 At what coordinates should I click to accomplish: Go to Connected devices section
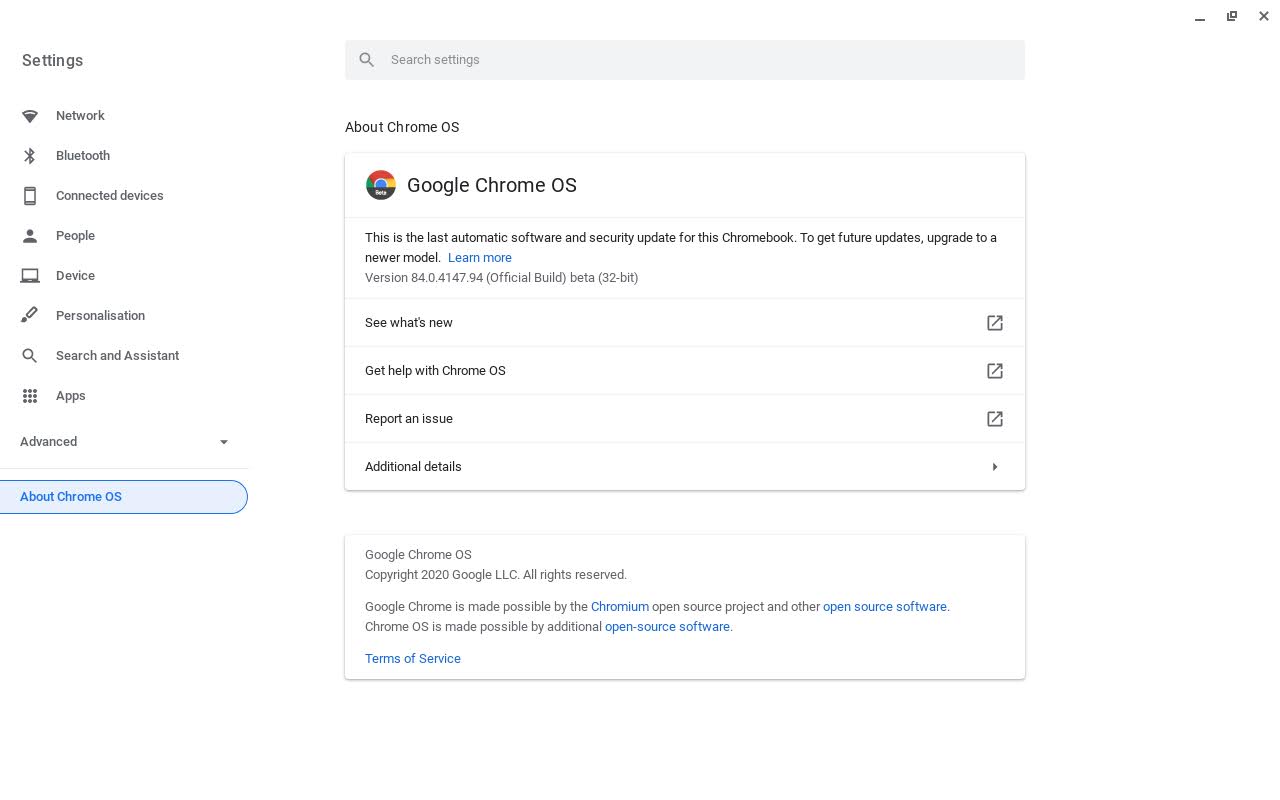click(x=110, y=196)
